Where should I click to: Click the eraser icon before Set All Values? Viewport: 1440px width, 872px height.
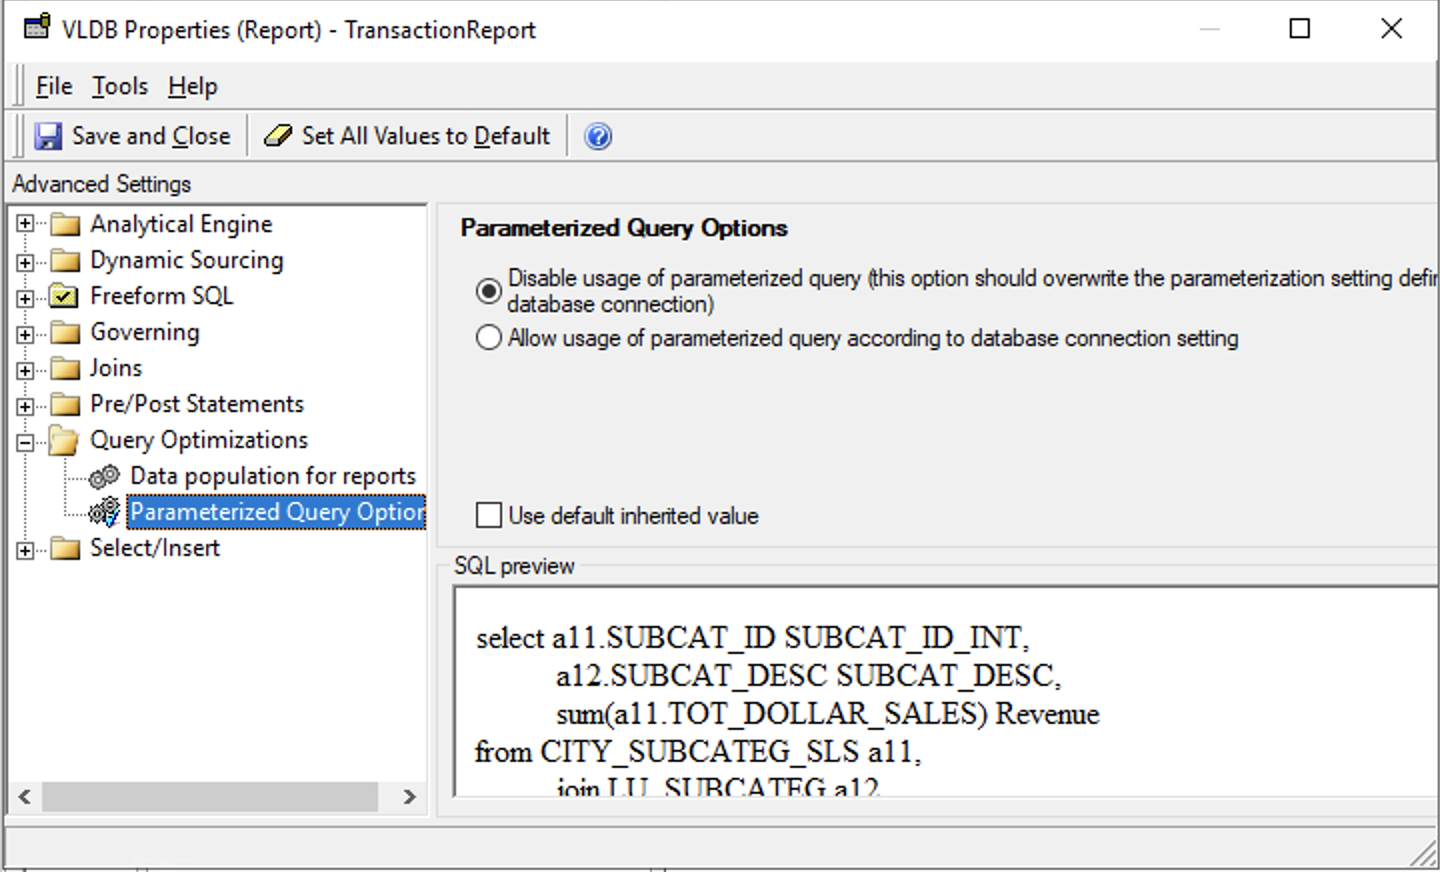(x=277, y=135)
